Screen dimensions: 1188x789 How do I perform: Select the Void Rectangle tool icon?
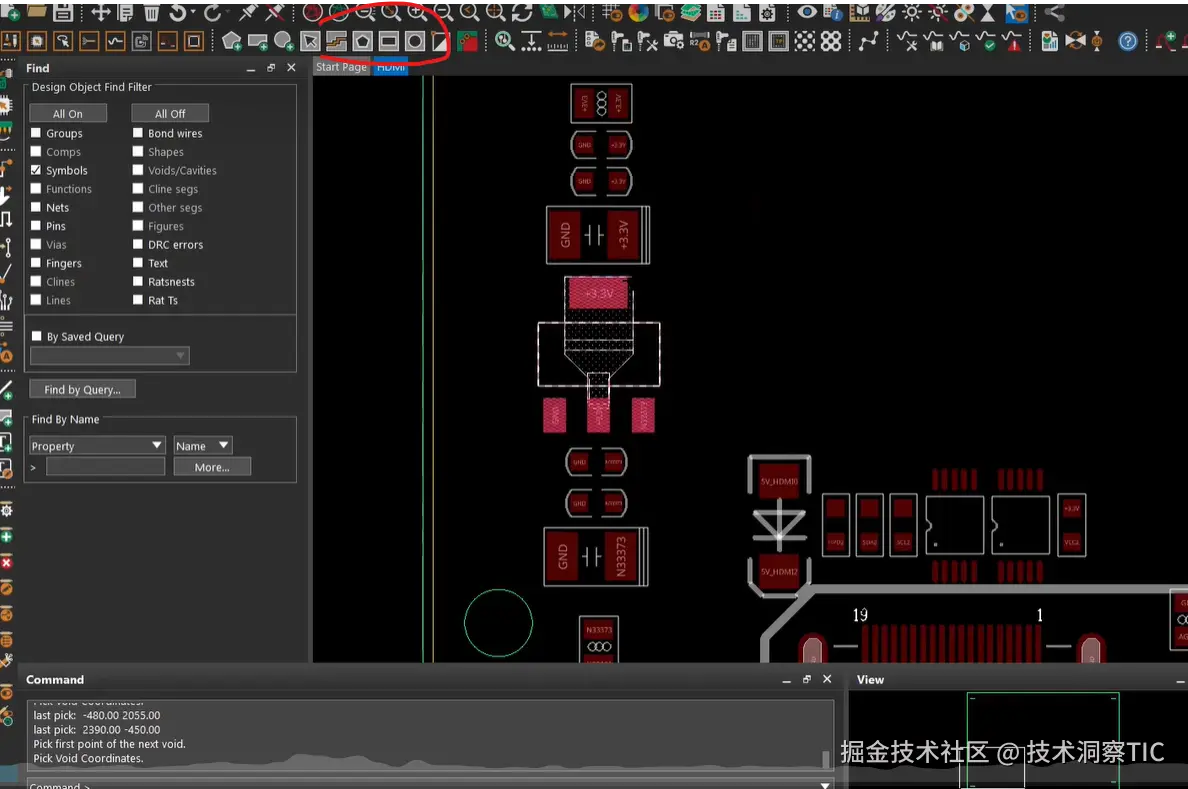[x=389, y=41]
